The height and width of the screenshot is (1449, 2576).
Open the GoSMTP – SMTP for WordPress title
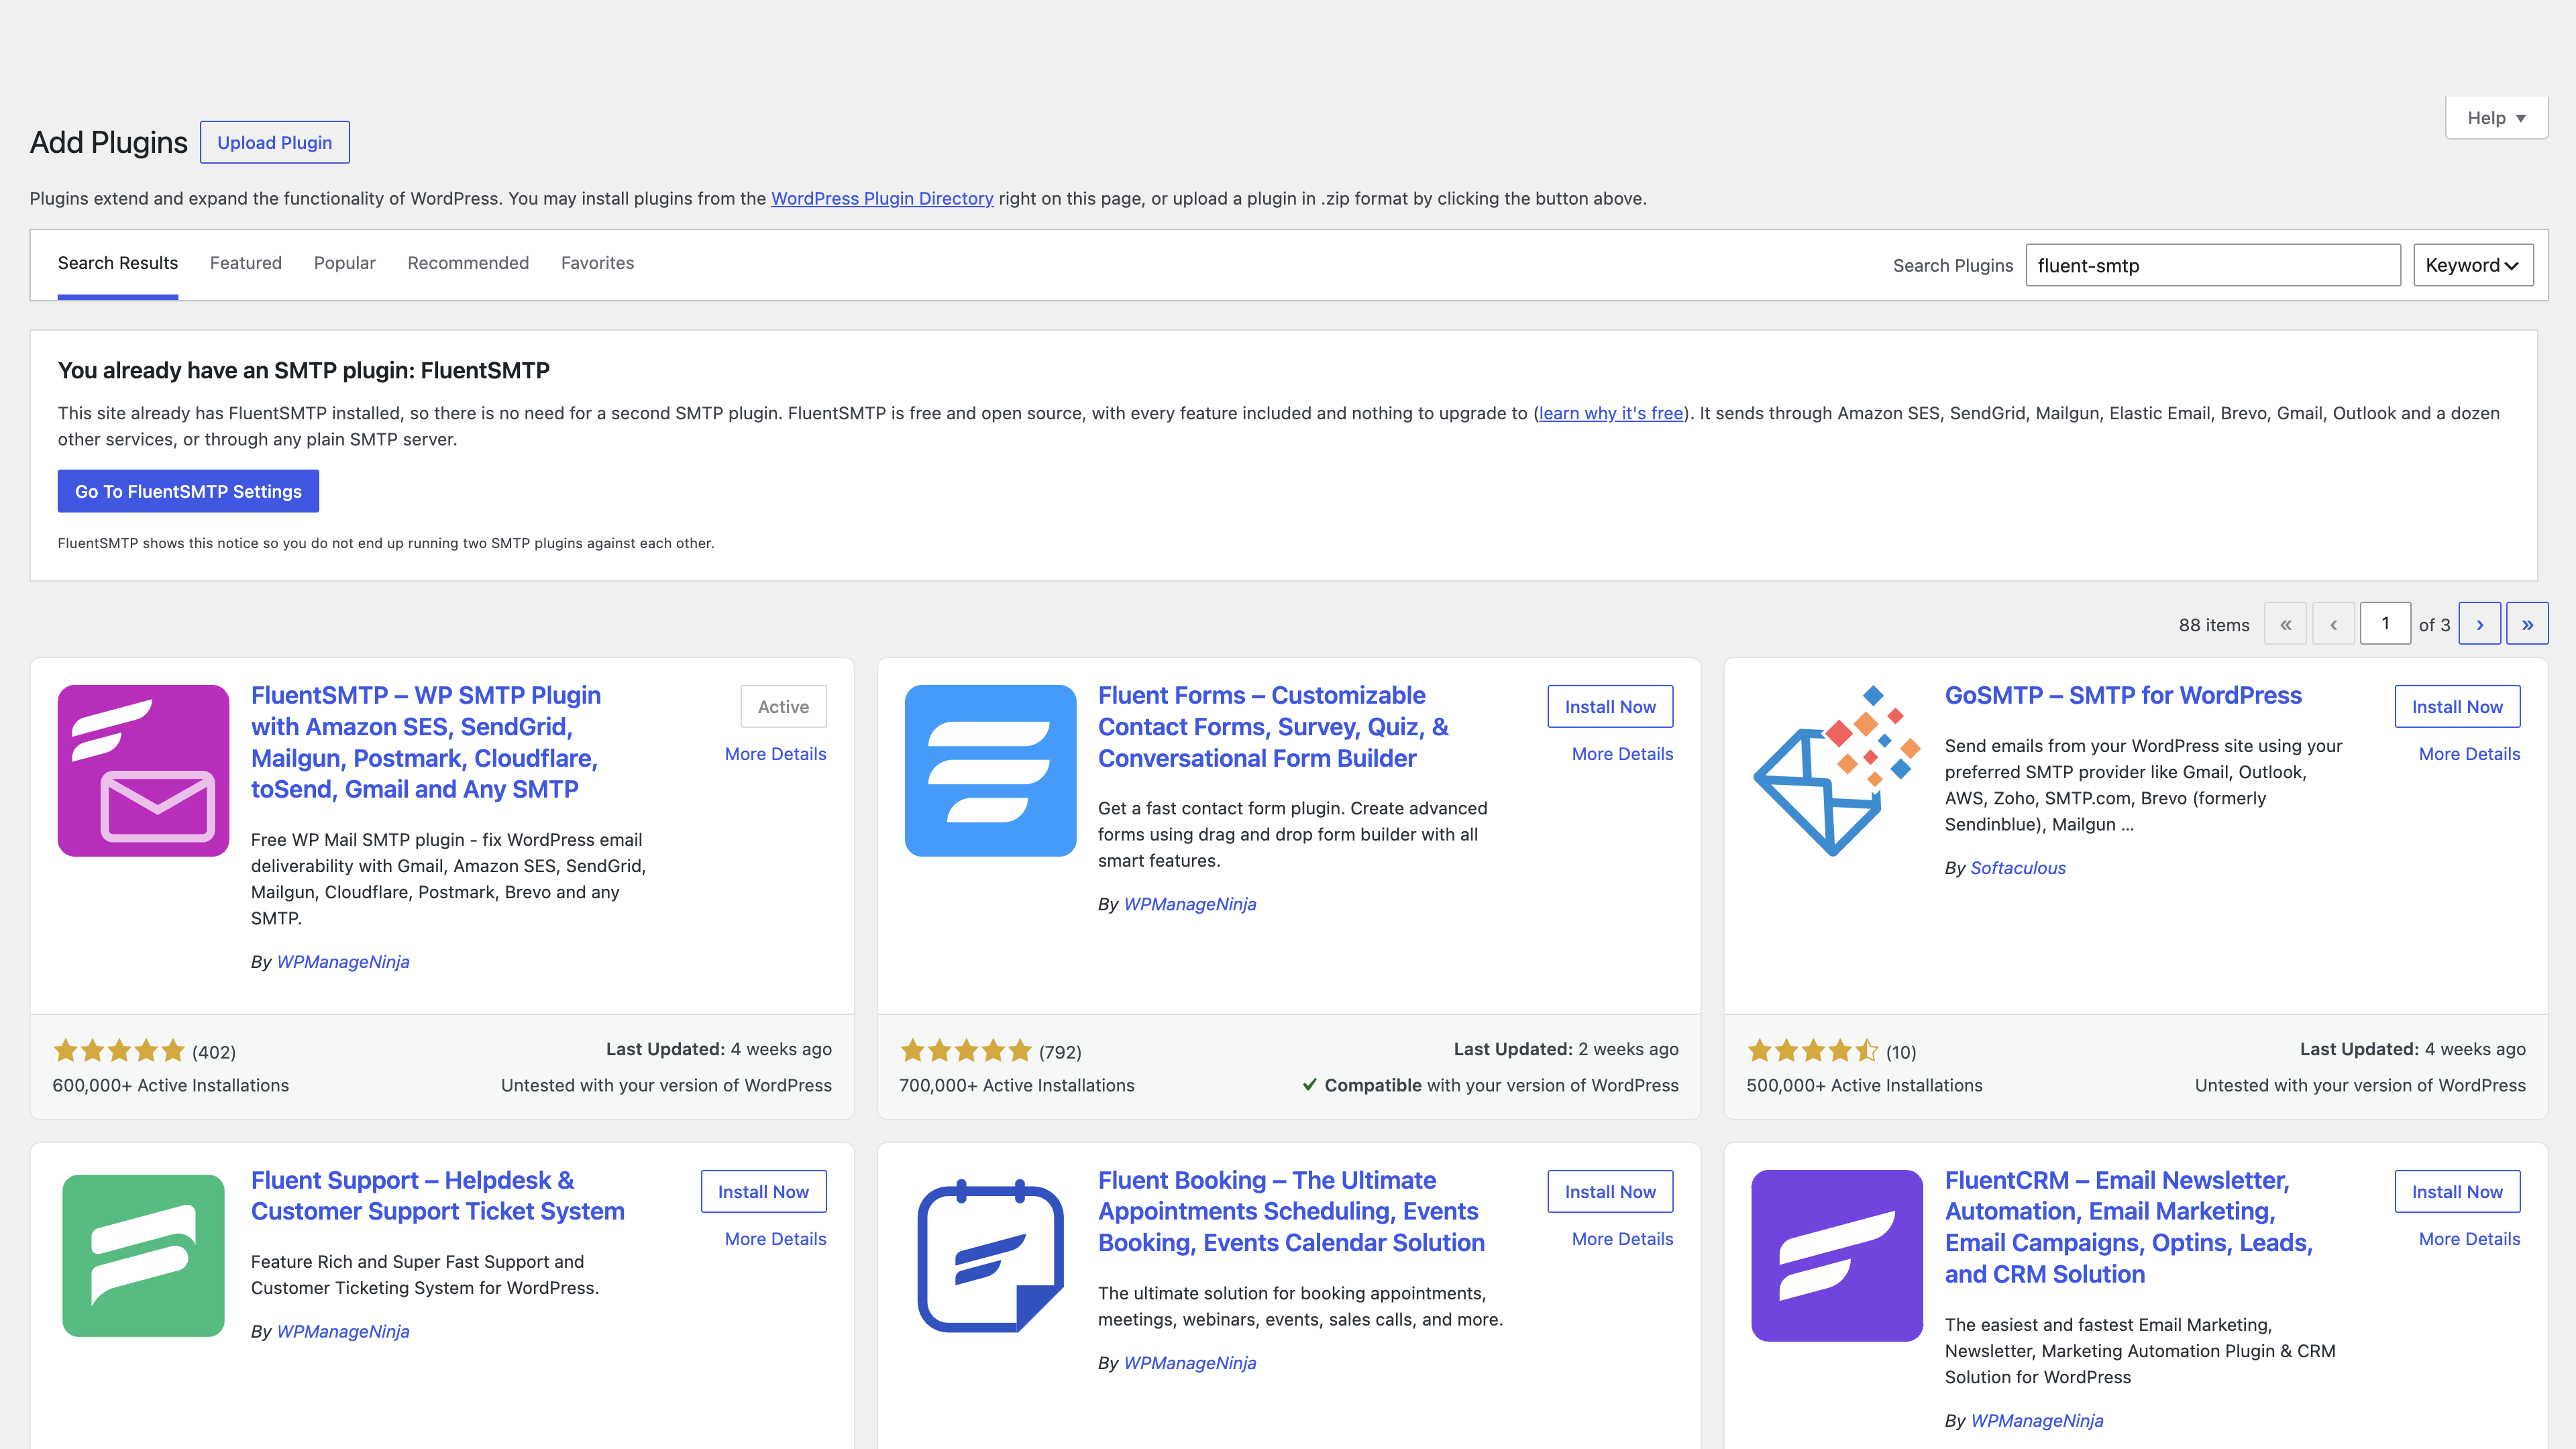pos(2123,695)
